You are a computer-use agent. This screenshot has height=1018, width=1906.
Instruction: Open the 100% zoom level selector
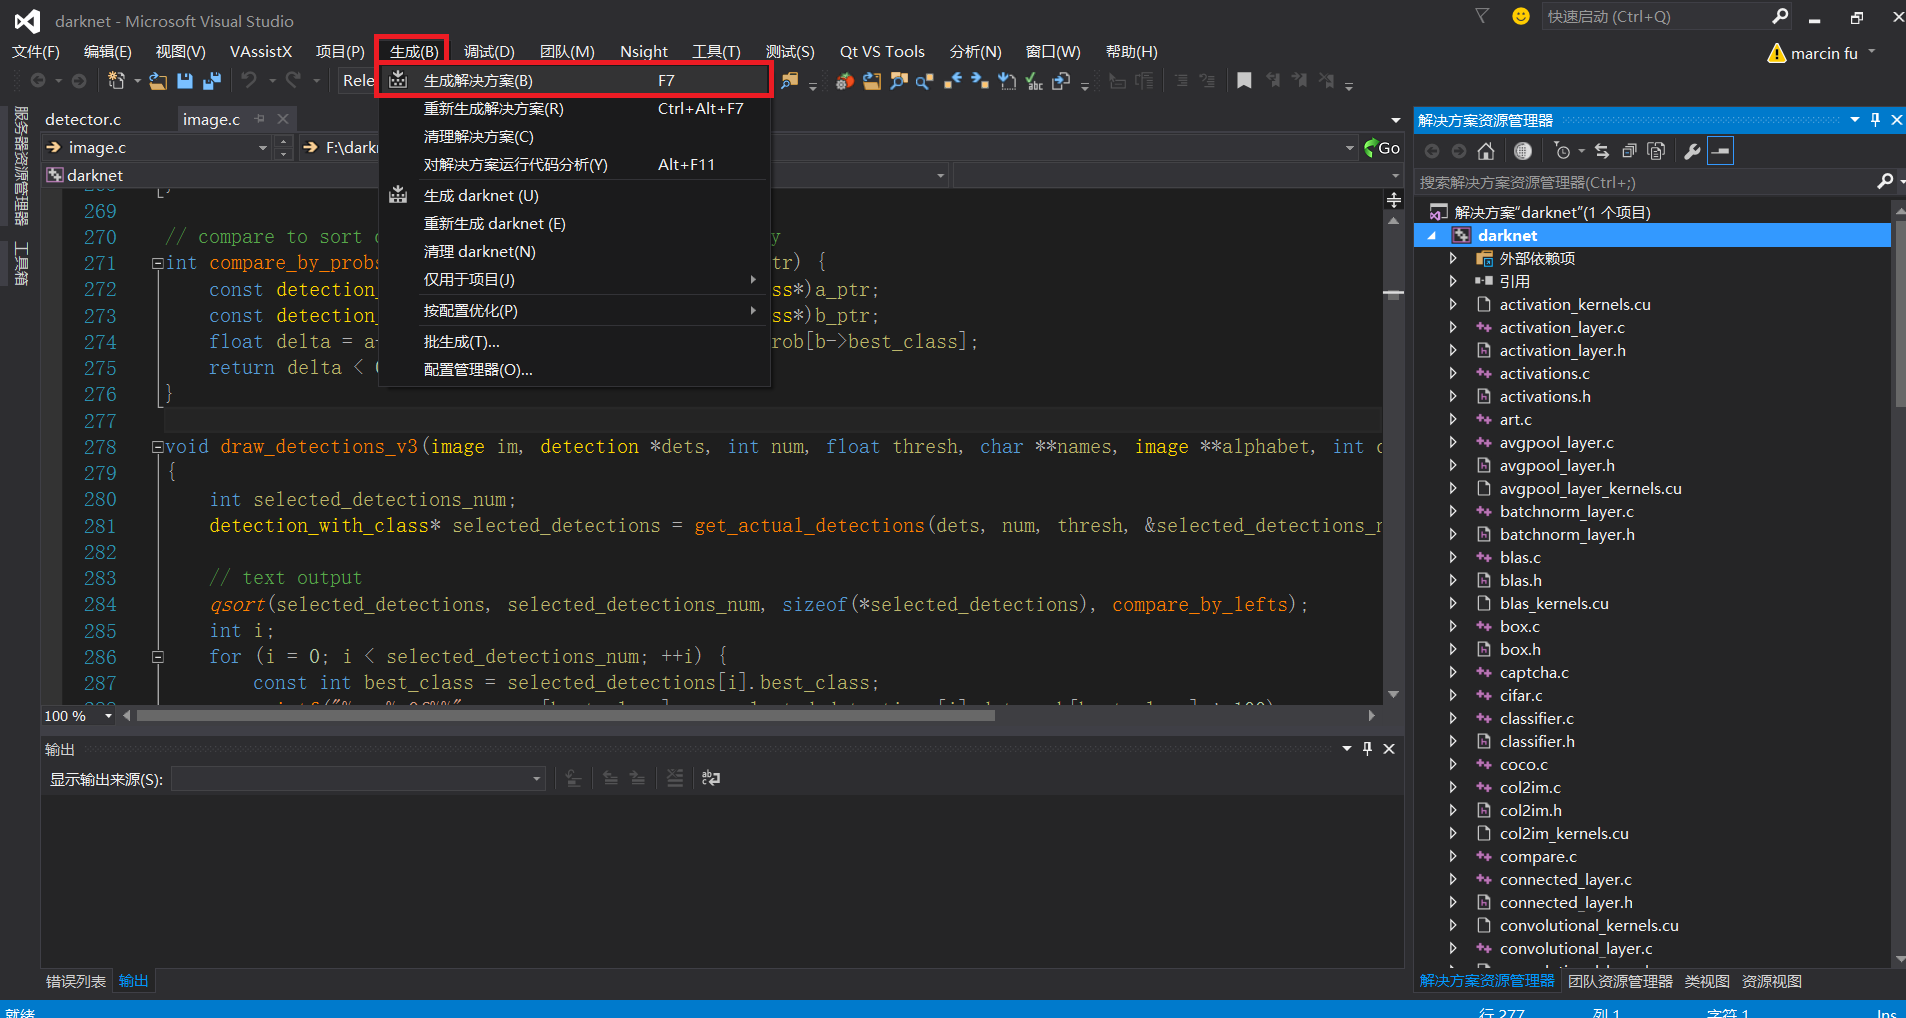click(77, 715)
